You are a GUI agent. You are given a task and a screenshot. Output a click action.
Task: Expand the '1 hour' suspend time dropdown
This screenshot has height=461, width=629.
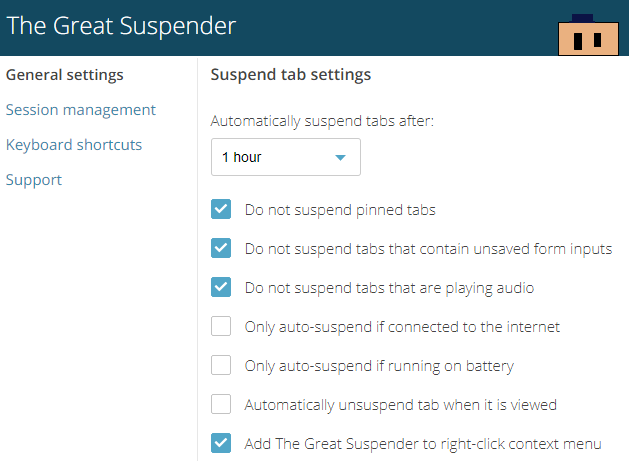click(285, 158)
